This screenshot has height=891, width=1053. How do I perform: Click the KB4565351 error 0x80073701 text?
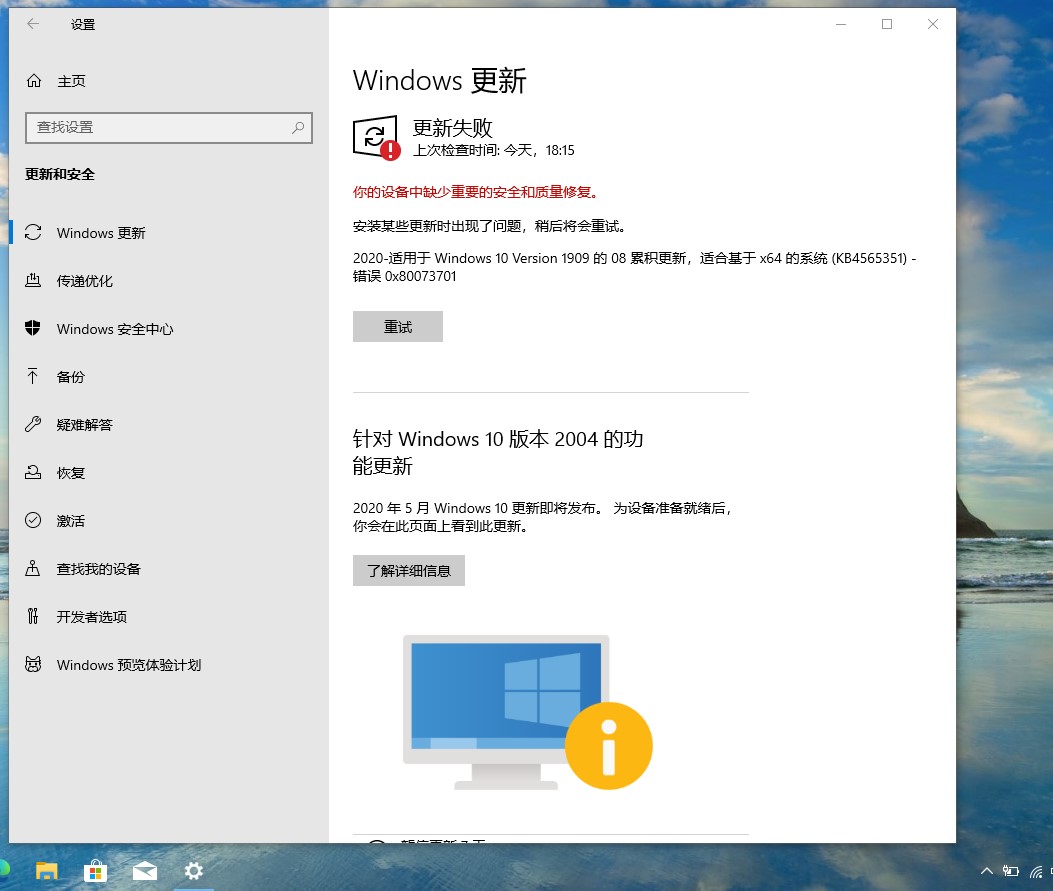[x=635, y=267]
